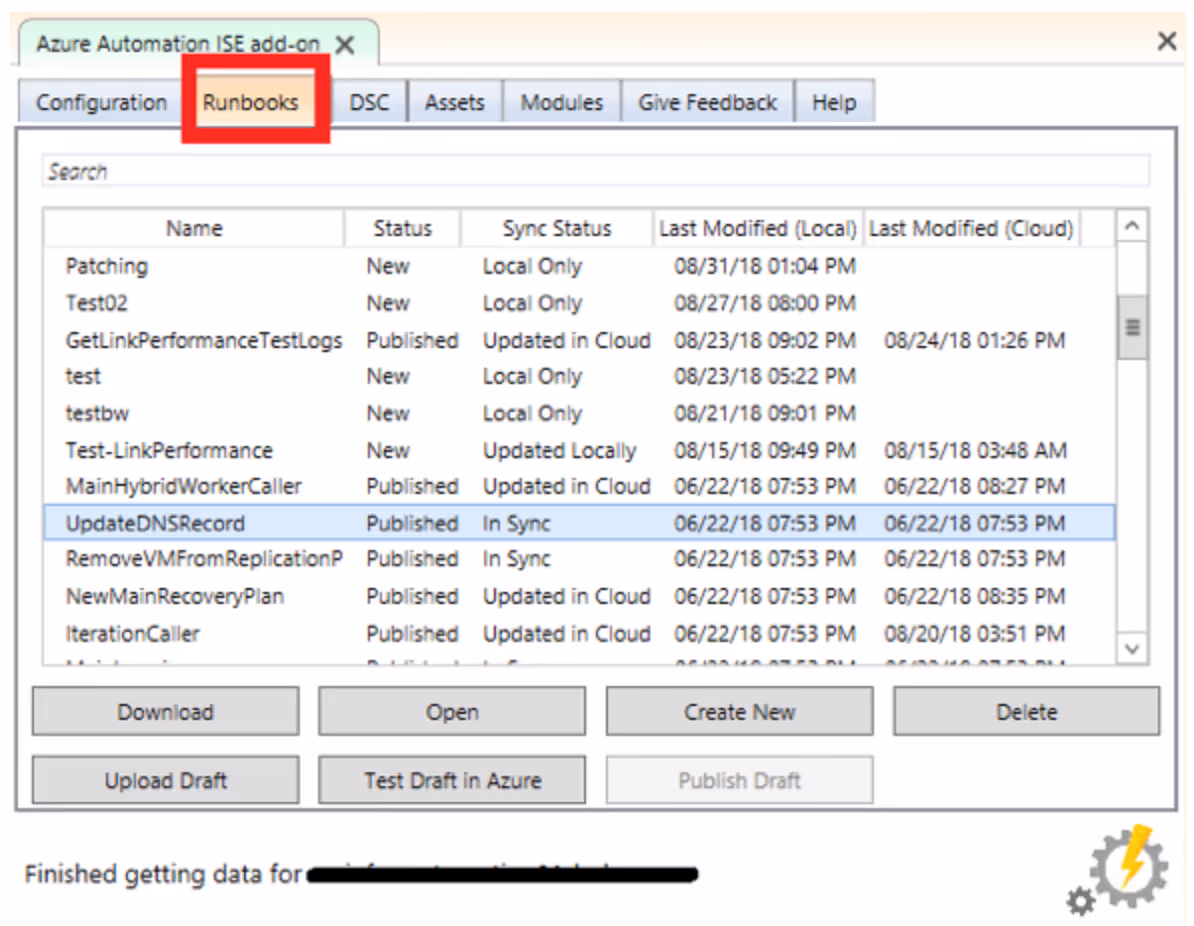The image size is (1194, 926).
Task: Click the Publish Draft button
Action: point(739,780)
